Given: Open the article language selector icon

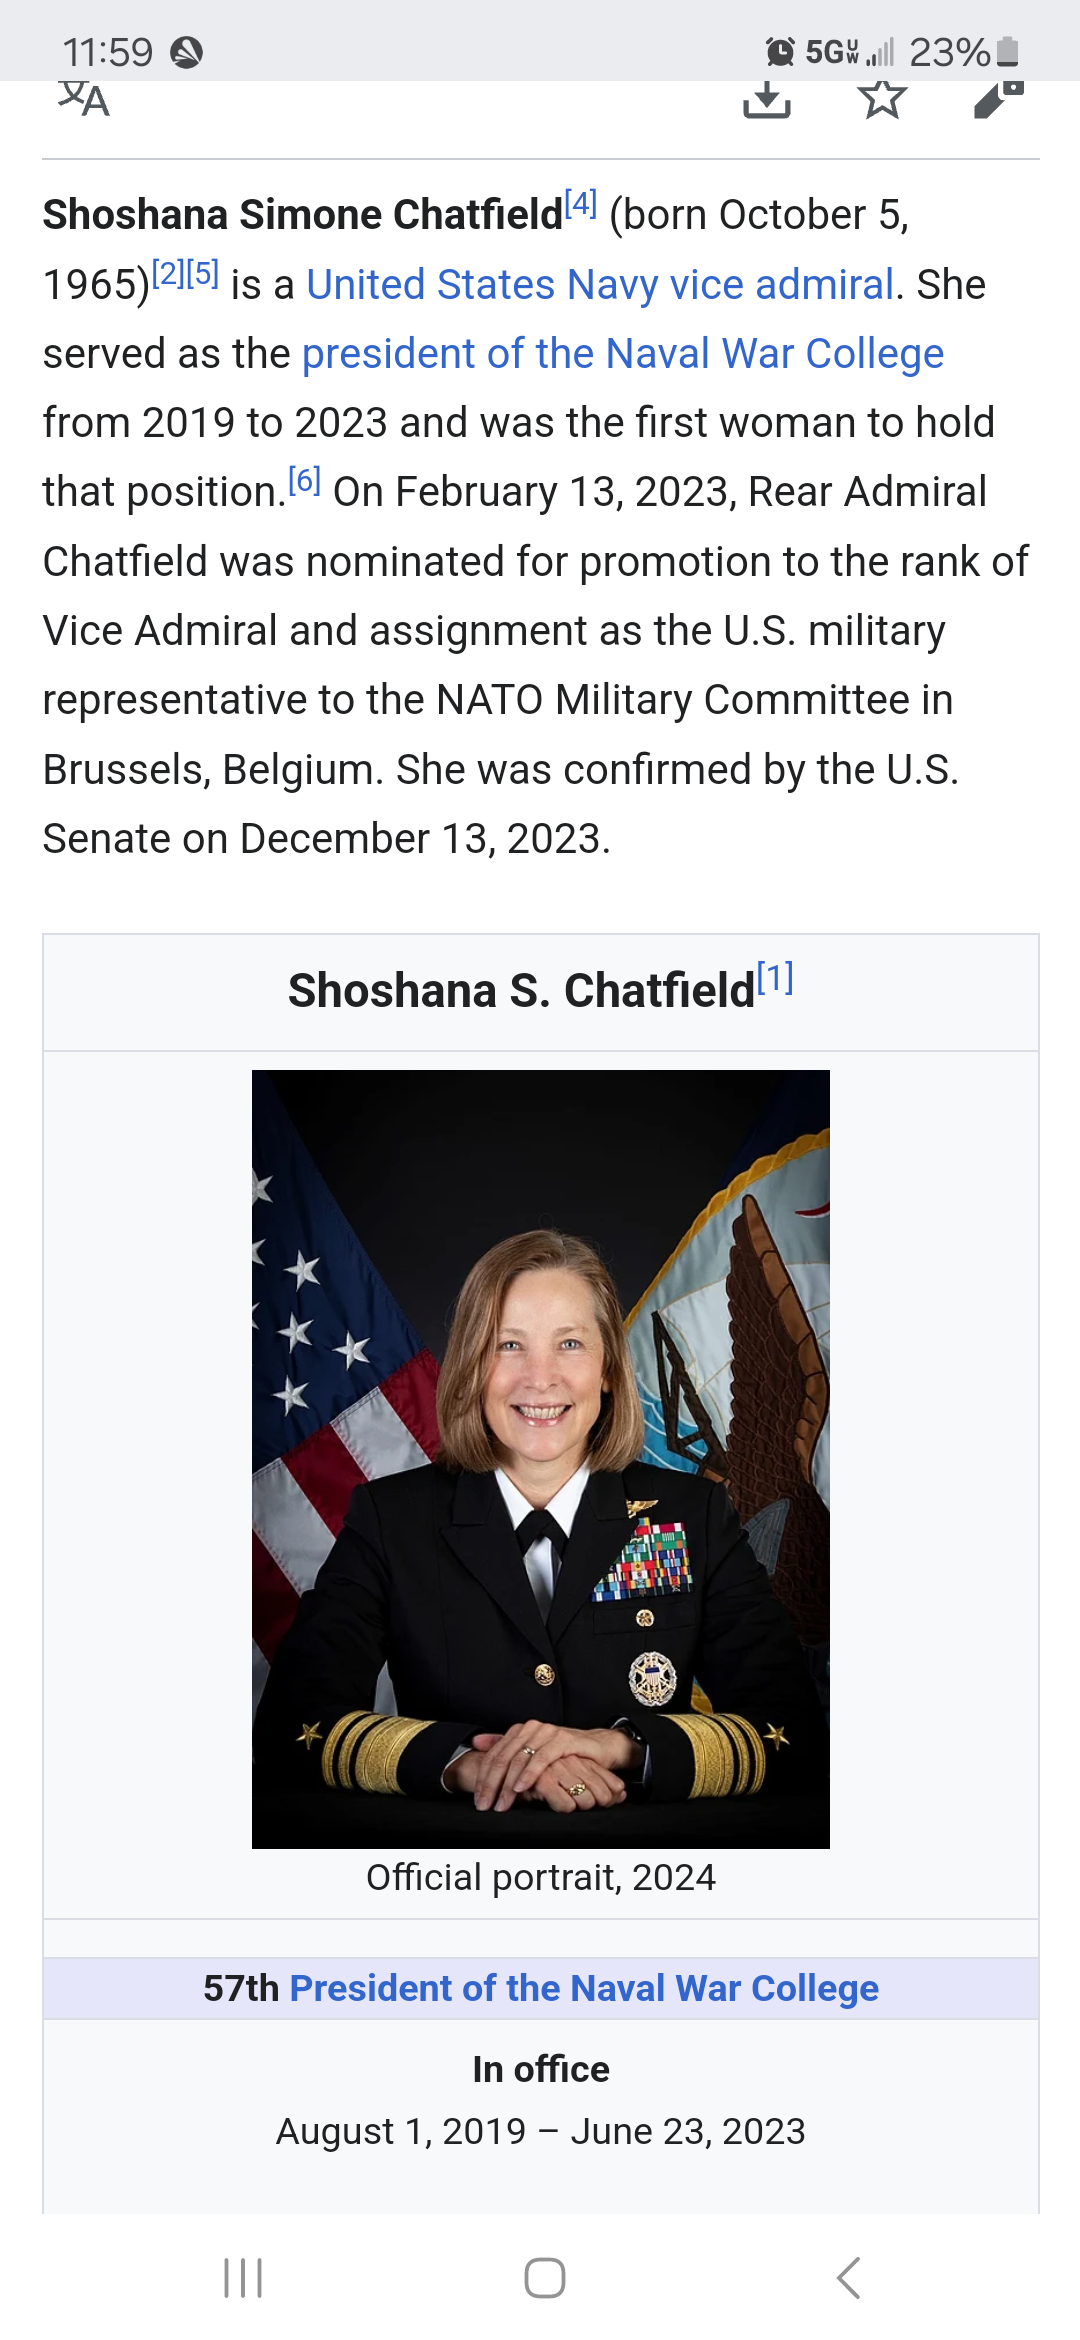Looking at the screenshot, I should 84,99.
